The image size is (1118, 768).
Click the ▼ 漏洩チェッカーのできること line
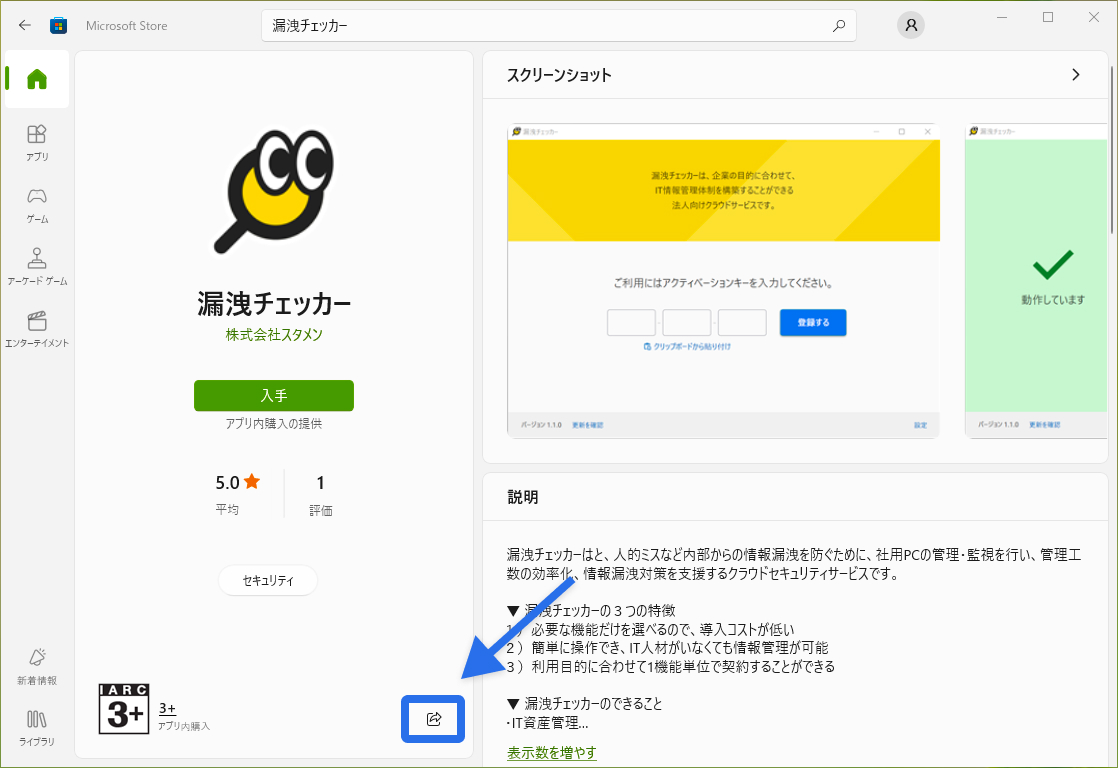coord(584,704)
